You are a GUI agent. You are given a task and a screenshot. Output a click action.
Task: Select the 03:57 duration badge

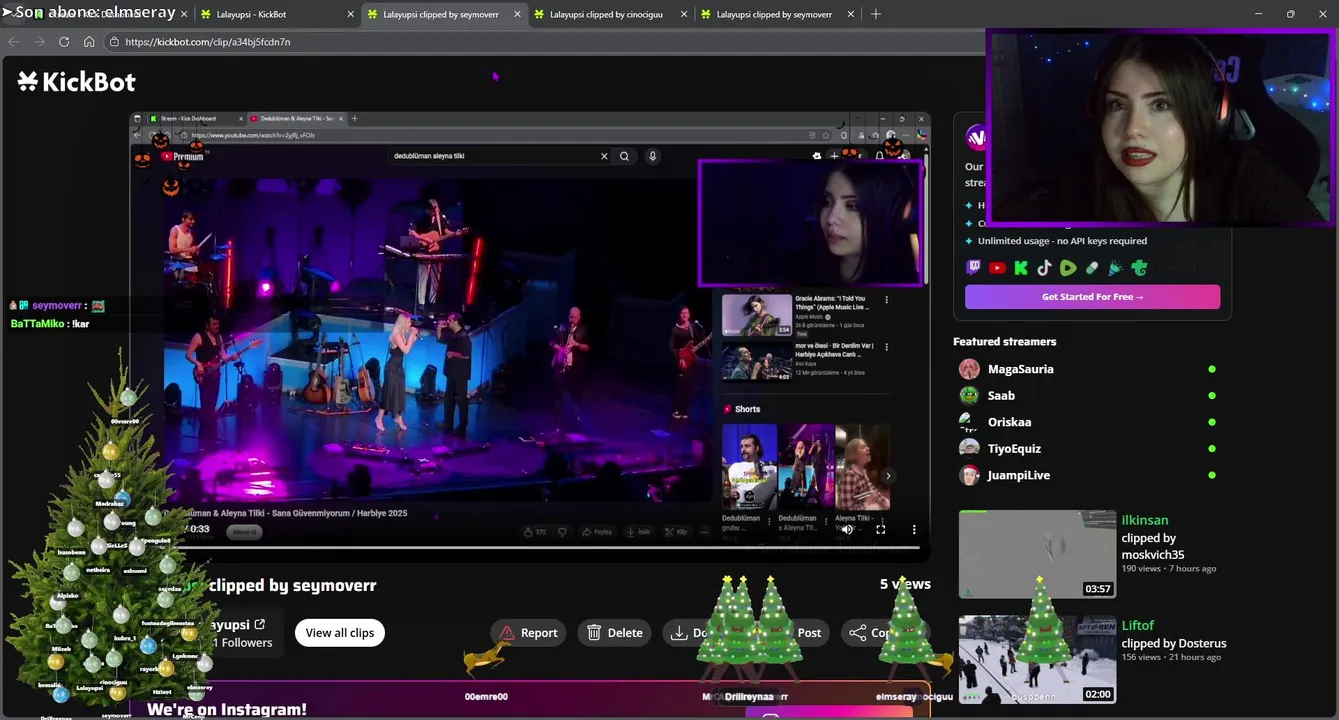tap(1098, 589)
